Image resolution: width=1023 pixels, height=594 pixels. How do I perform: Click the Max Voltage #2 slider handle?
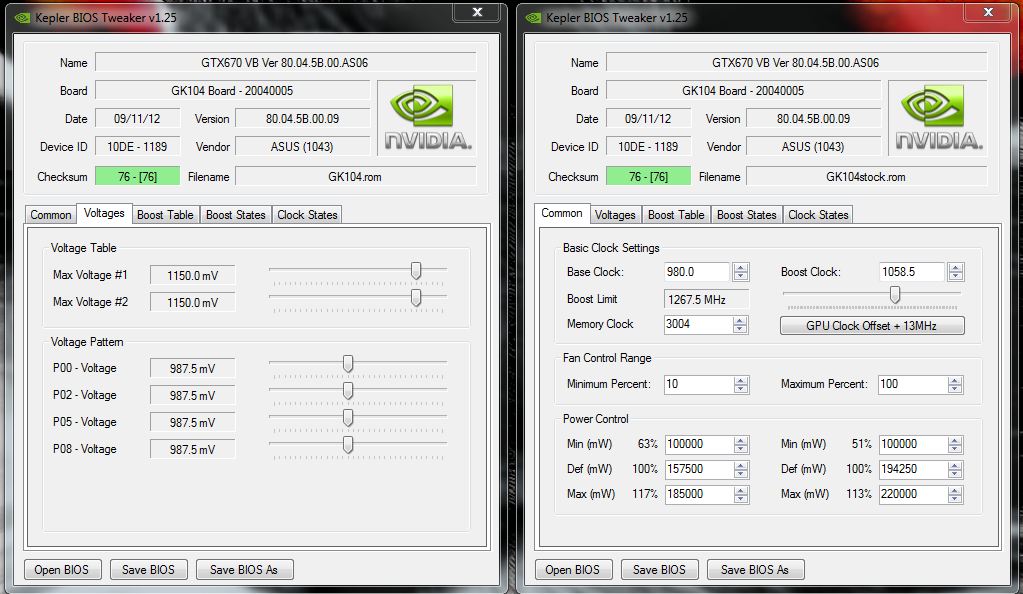[416, 298]
